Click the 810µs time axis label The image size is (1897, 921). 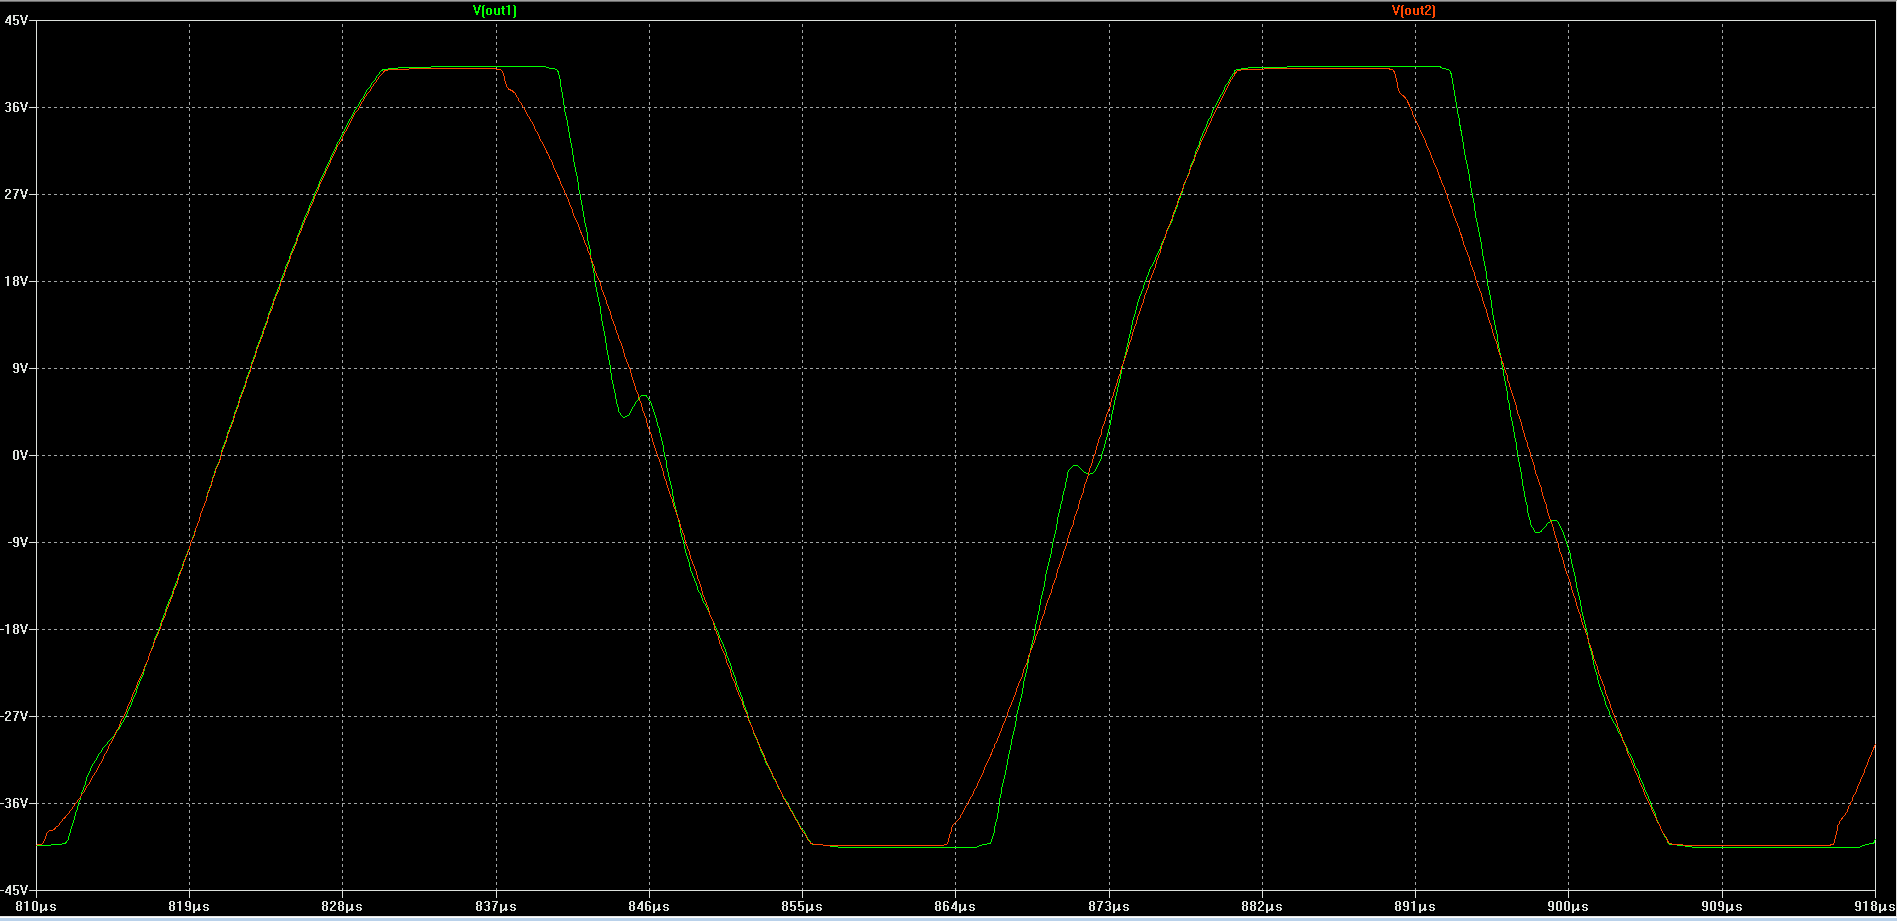click(37, 906)
